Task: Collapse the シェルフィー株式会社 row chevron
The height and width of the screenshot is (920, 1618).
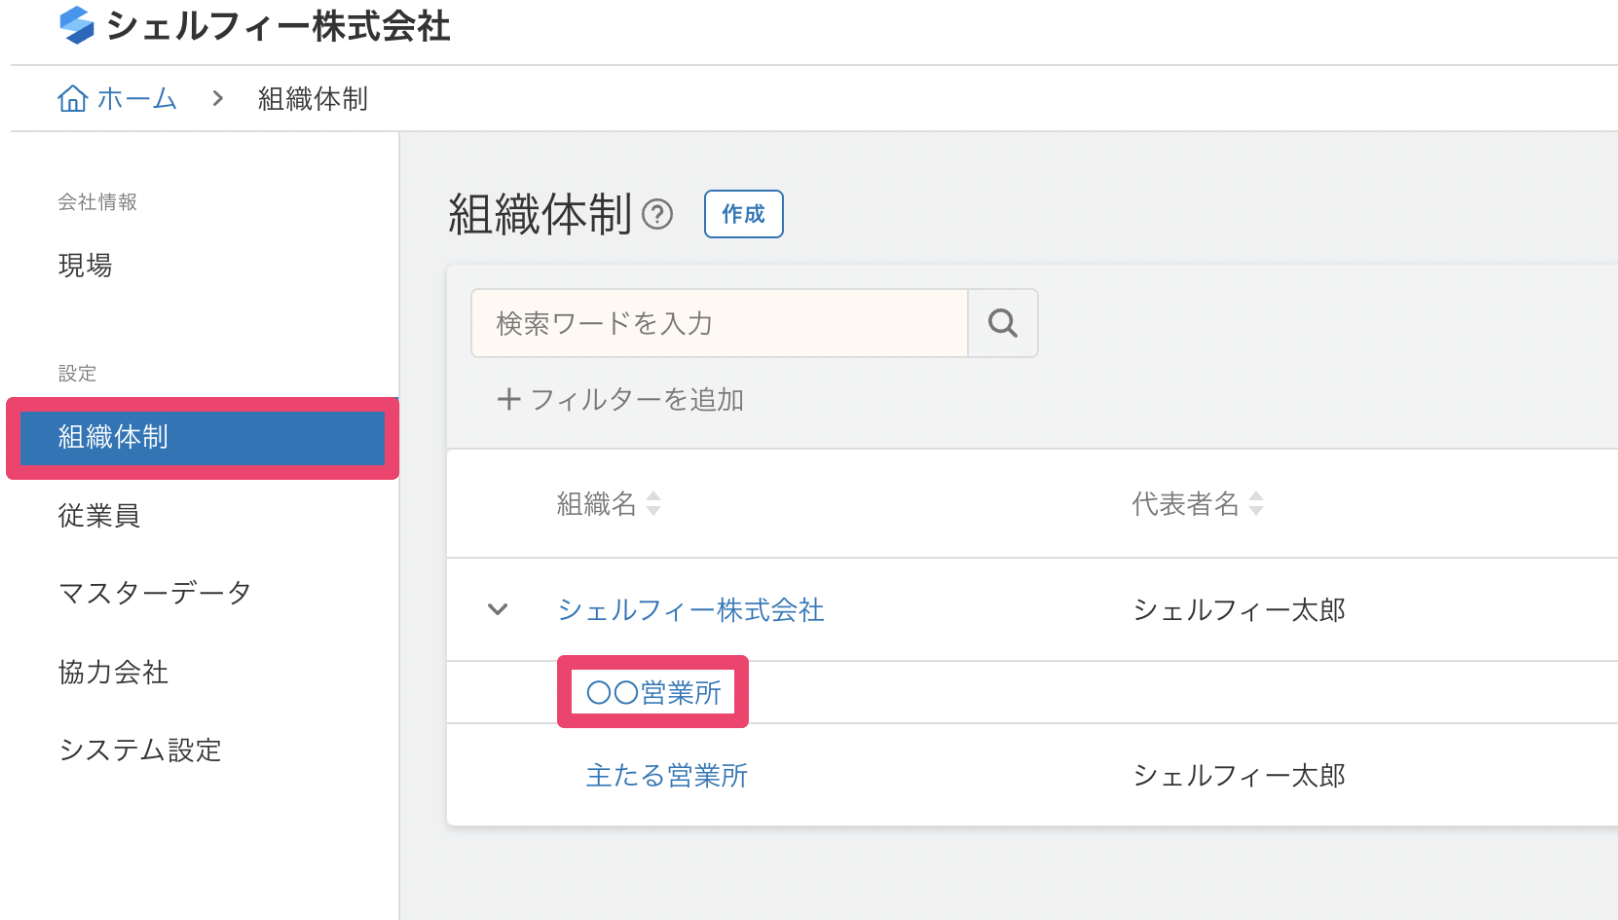Action: [497, 609]
